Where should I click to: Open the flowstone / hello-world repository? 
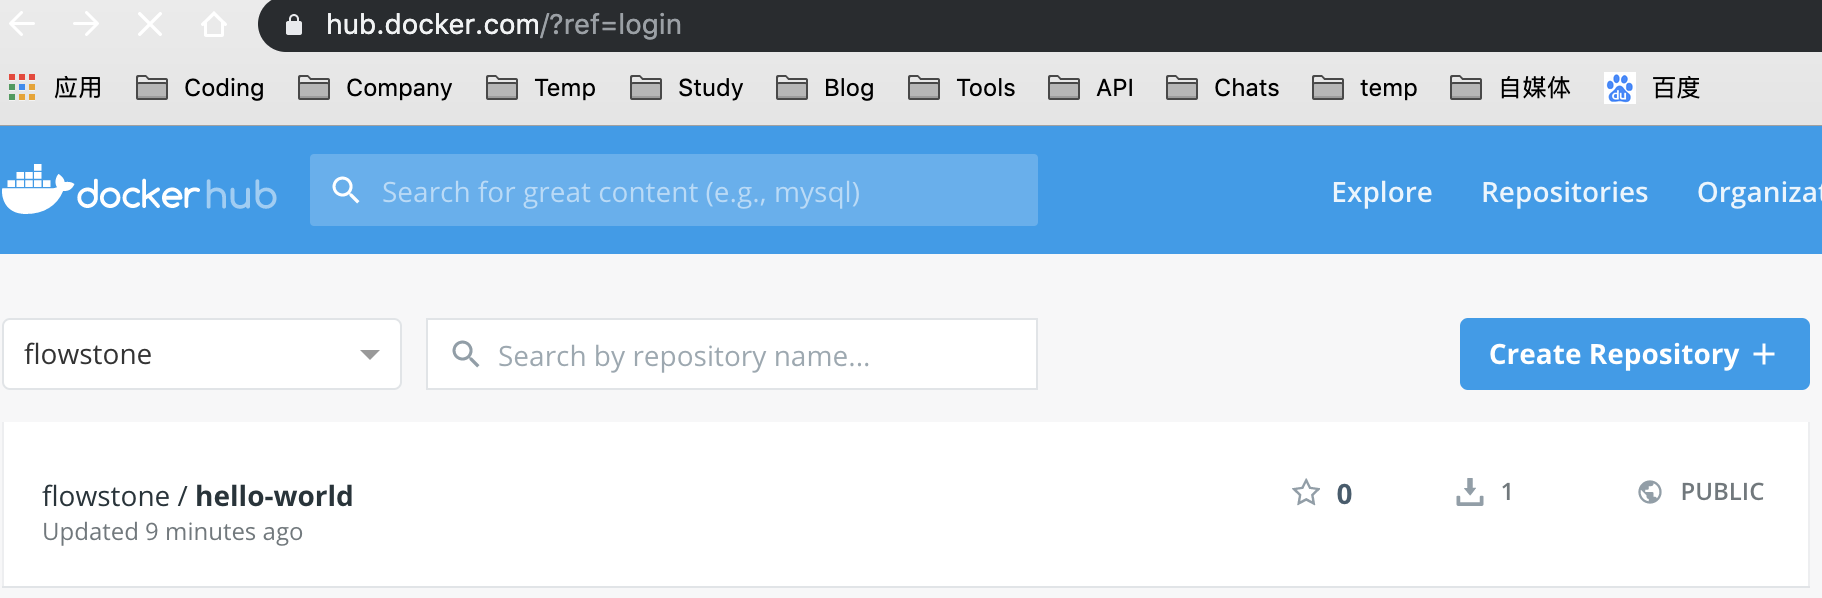[x=198, y=496]
